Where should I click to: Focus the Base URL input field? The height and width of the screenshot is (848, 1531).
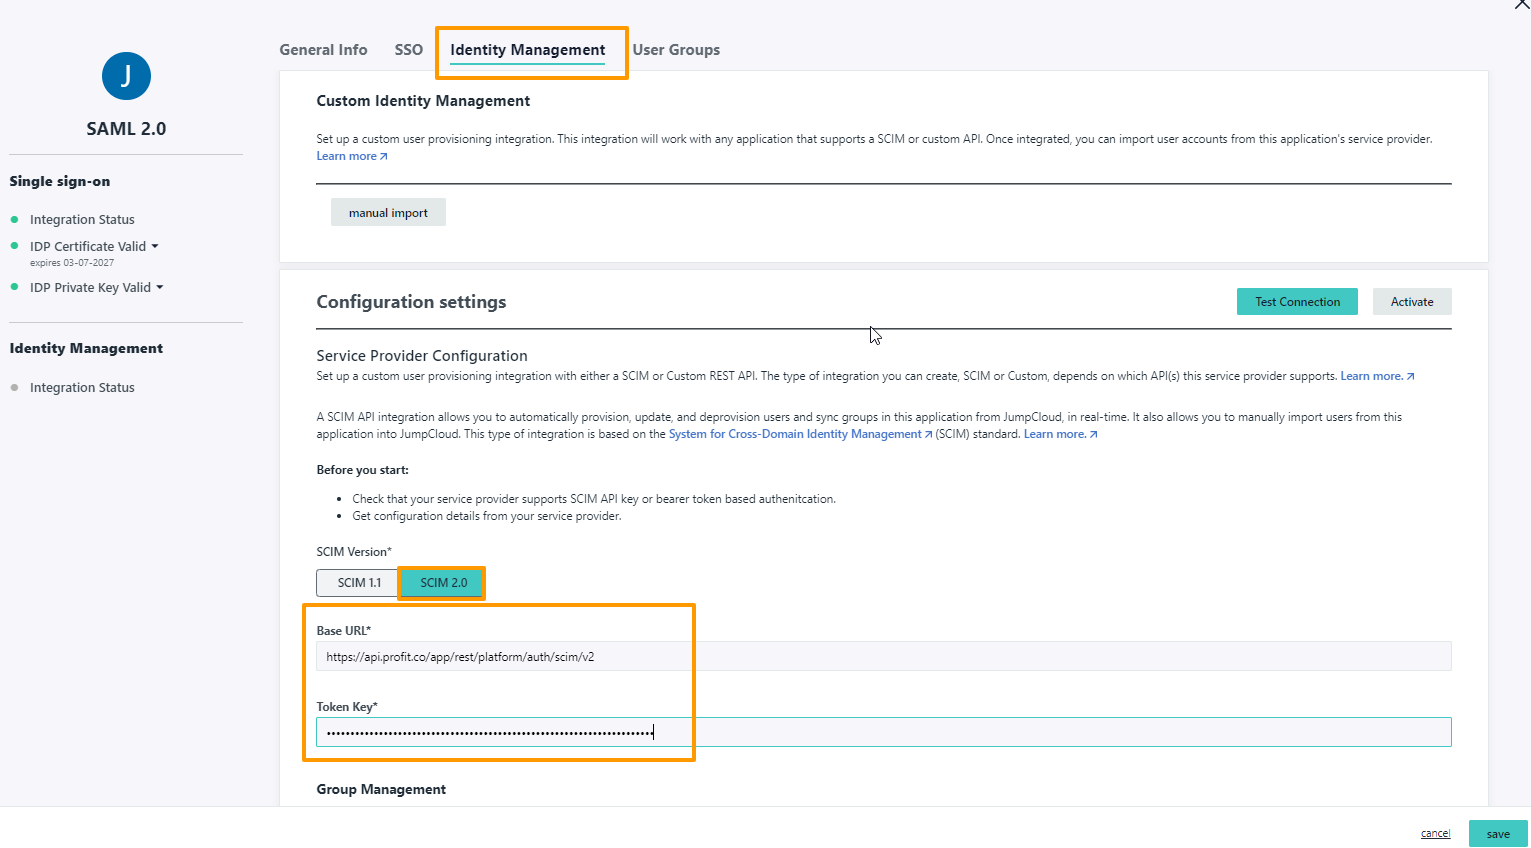884,656
